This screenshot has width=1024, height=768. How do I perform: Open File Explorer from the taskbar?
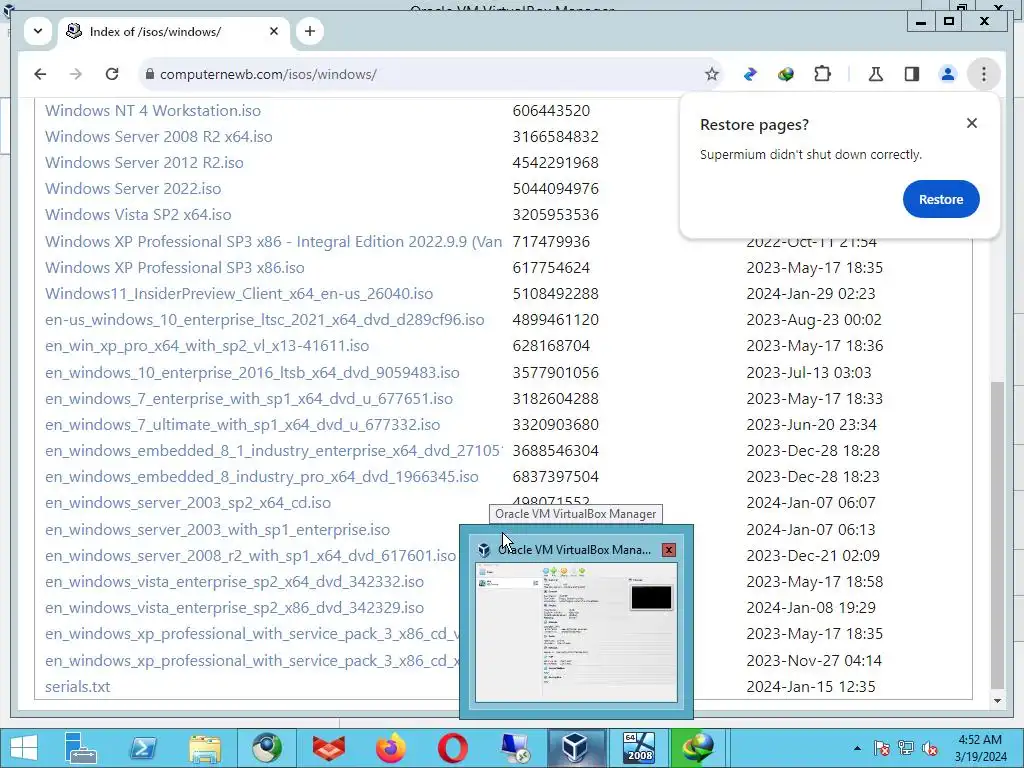click(x=205, y=748)
